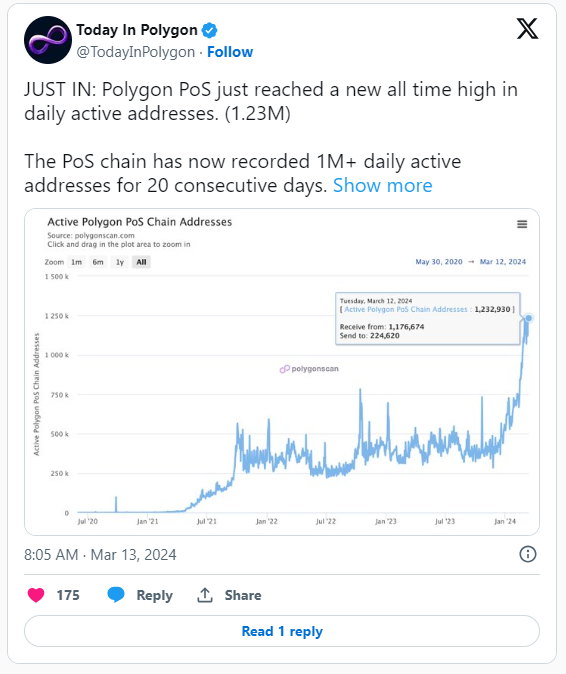
Task: Click the Follow link
Action: pyautogui.click(x=230, y=52)
